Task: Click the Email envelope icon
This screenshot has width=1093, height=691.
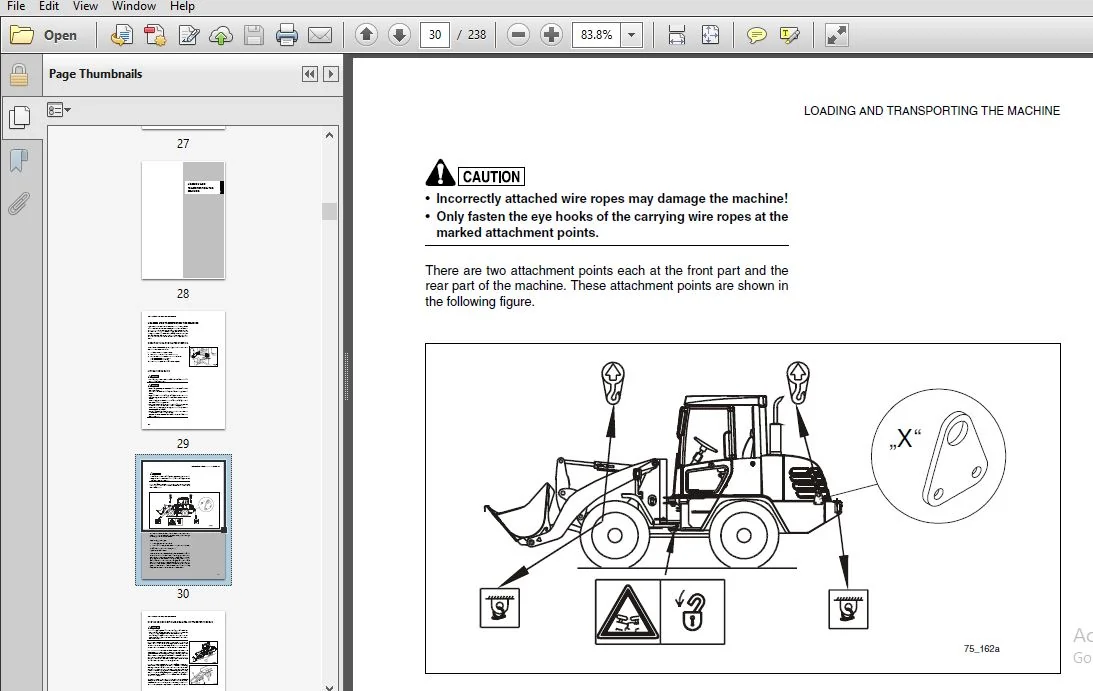Action: [320, 35]
